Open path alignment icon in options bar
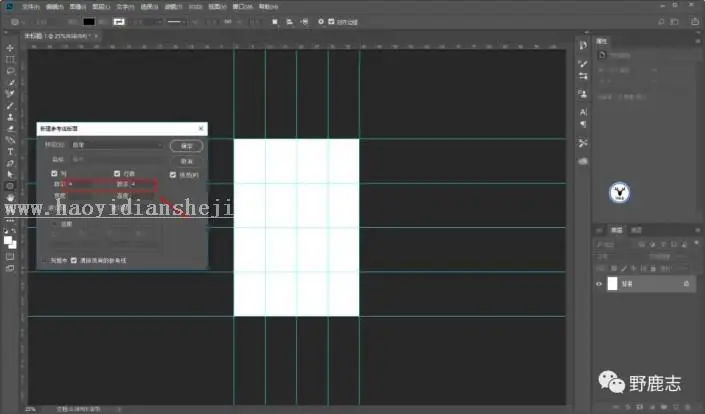Screen dimensions: 705x414 290,22
